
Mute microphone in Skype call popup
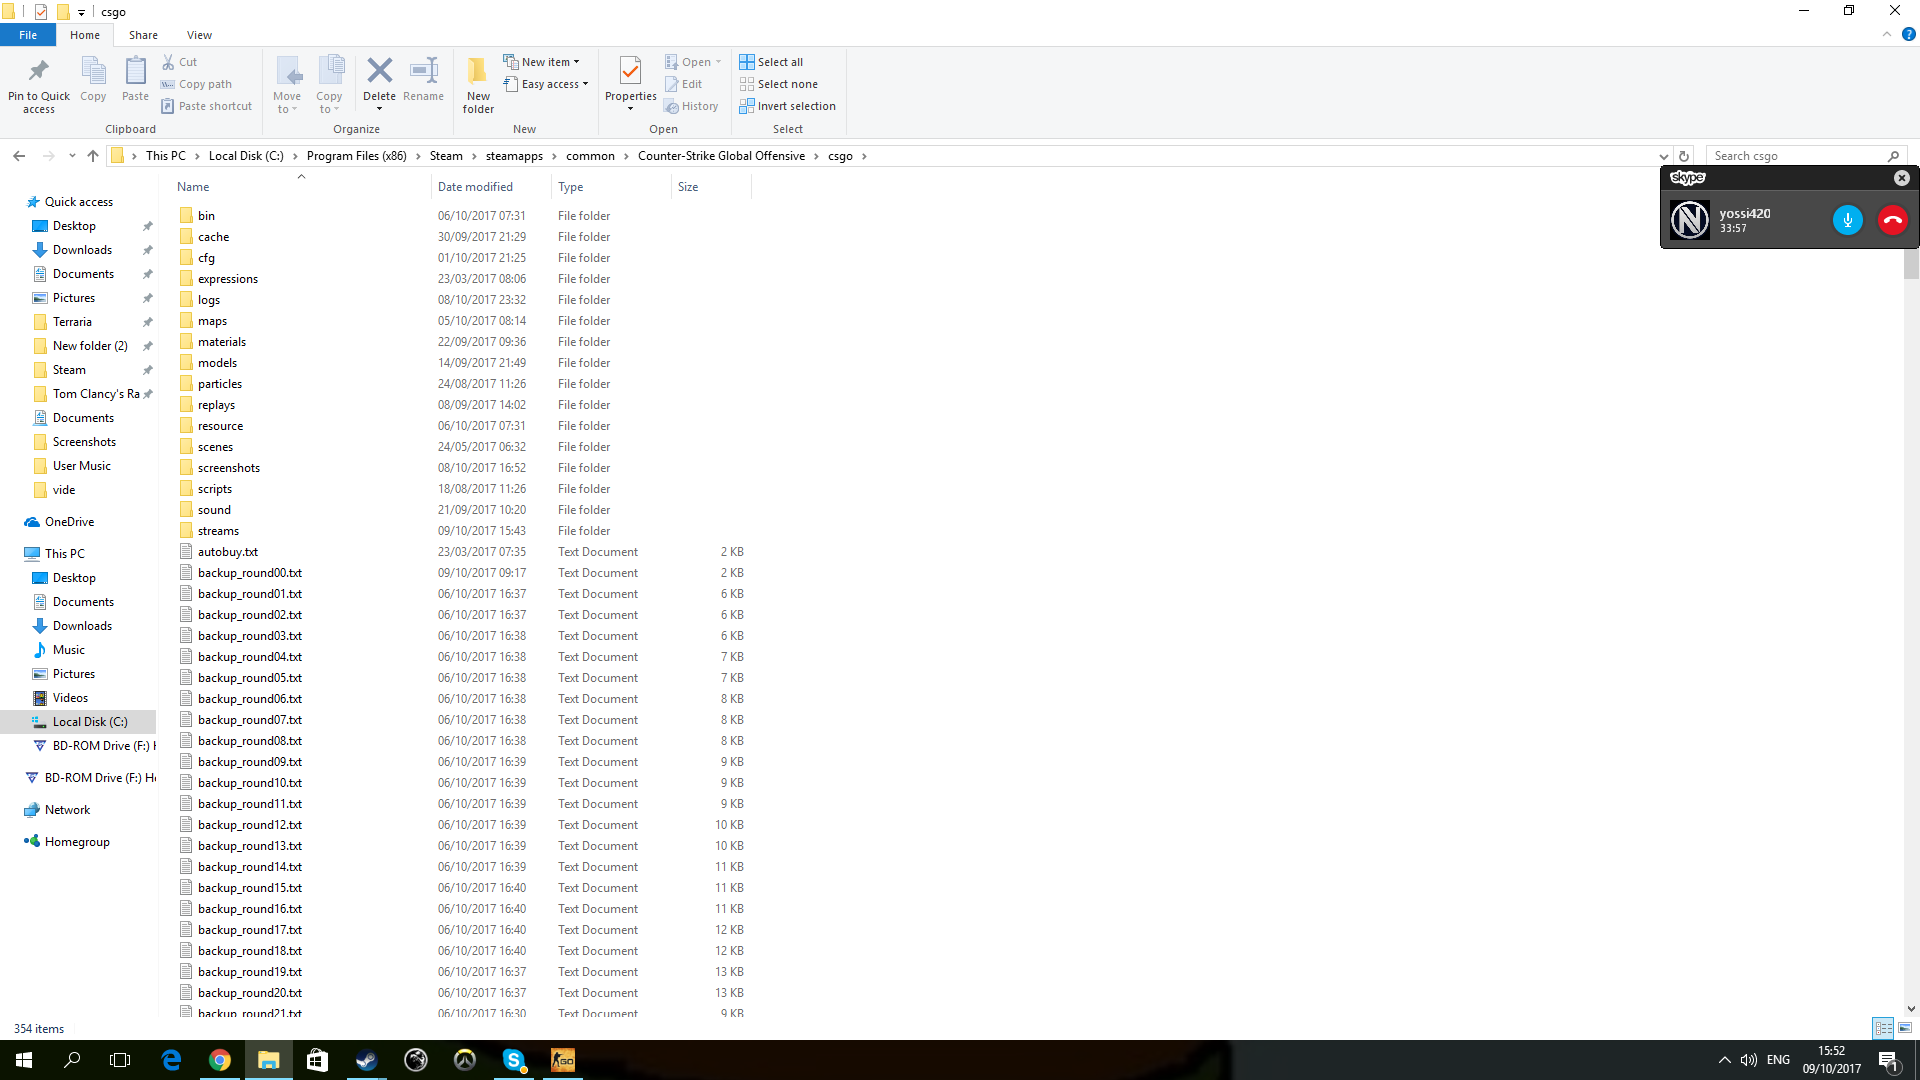point(1847,220)
